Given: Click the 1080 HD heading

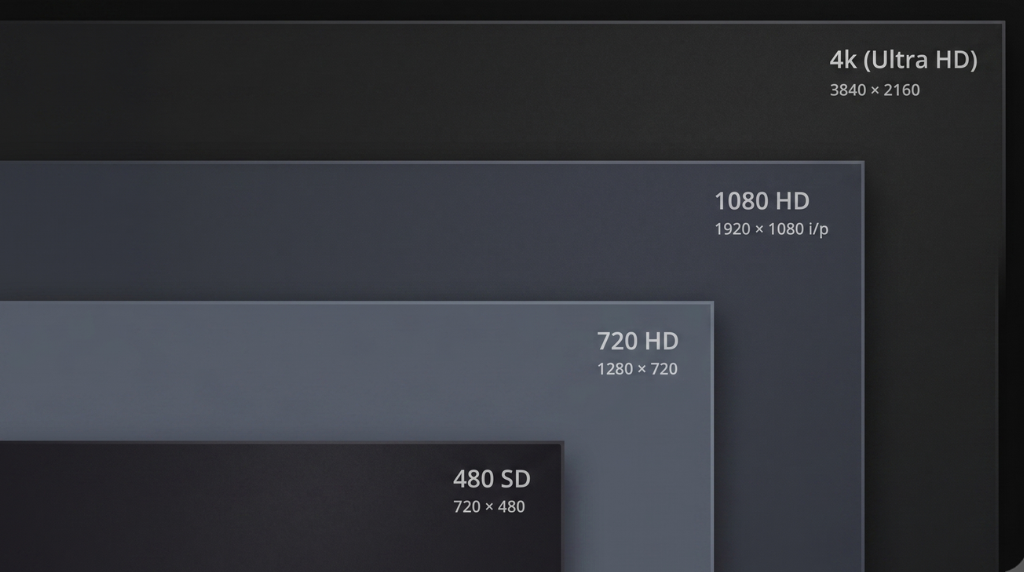Looking at the screenshot, I should pos(761,201).
